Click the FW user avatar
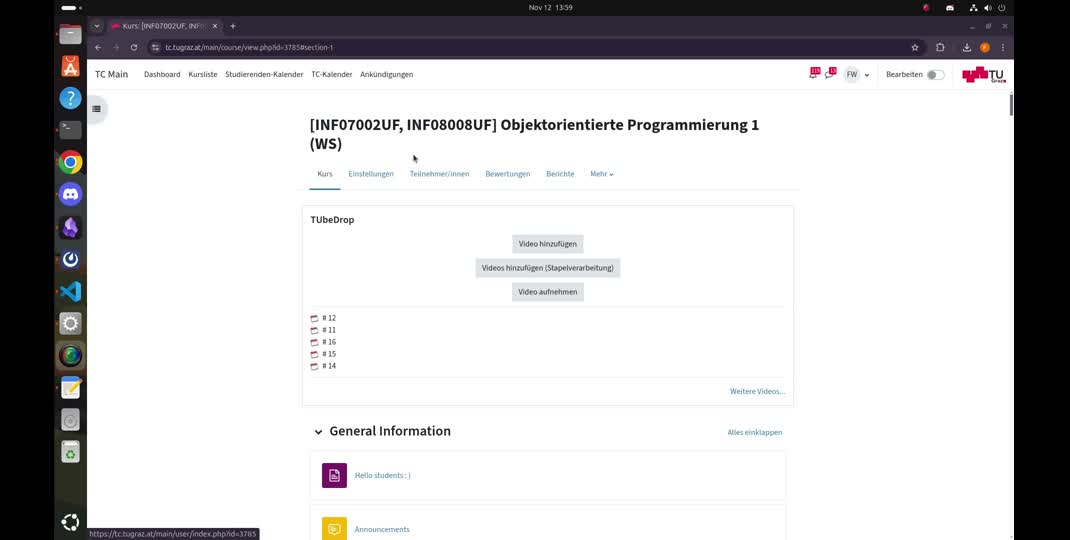Screen dimensions: 1070x540 pyautogui.click(x=852, y=74)
